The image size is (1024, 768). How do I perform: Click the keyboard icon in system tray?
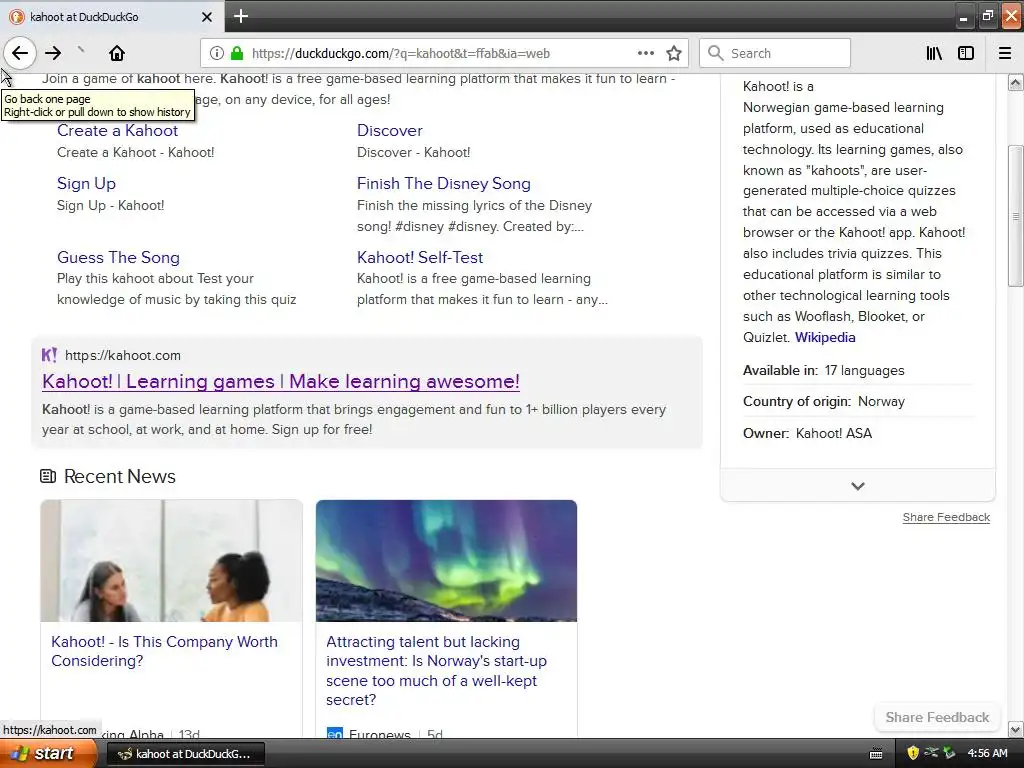[x=876, y=754]
